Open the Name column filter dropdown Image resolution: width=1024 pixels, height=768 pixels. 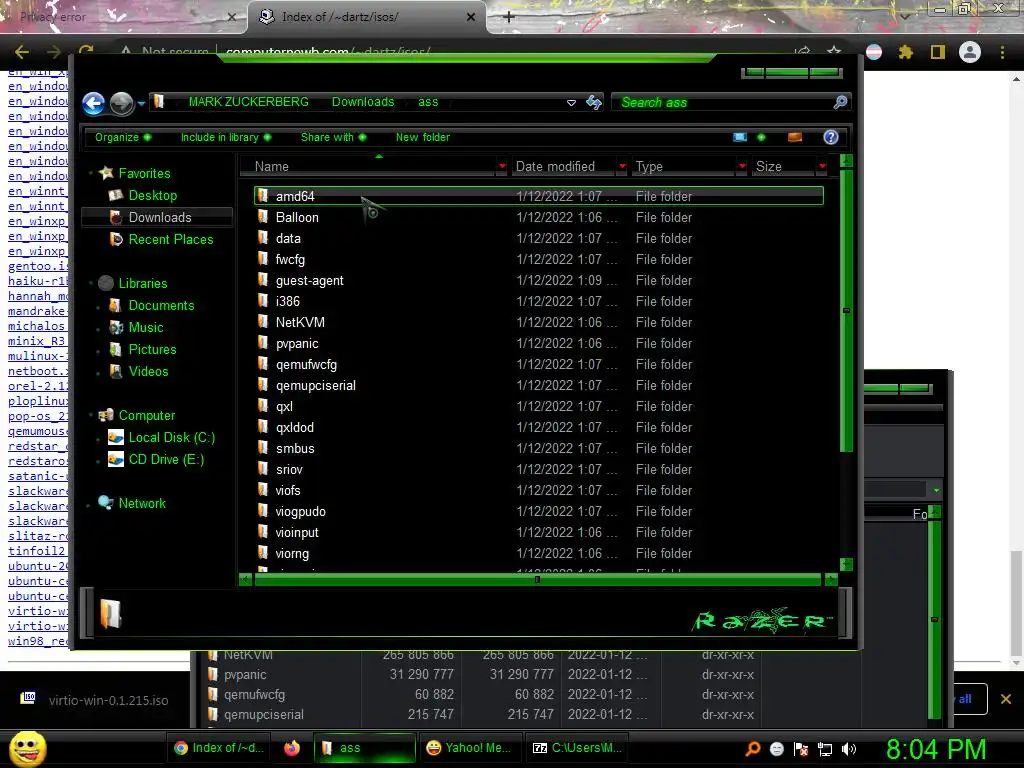502,167
